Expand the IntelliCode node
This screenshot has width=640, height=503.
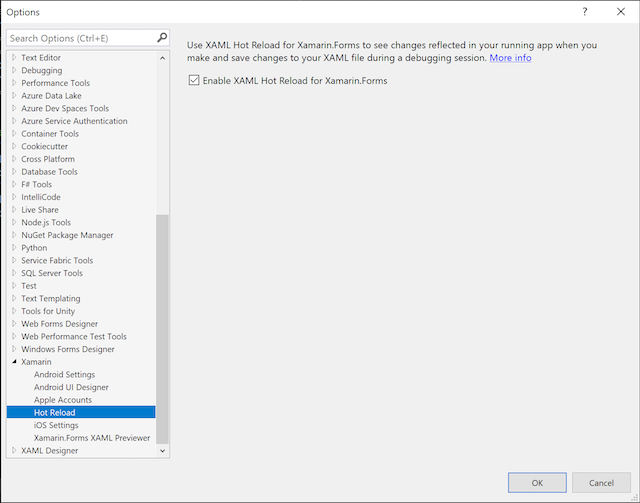pyautogui.click(x=14, y=197)
